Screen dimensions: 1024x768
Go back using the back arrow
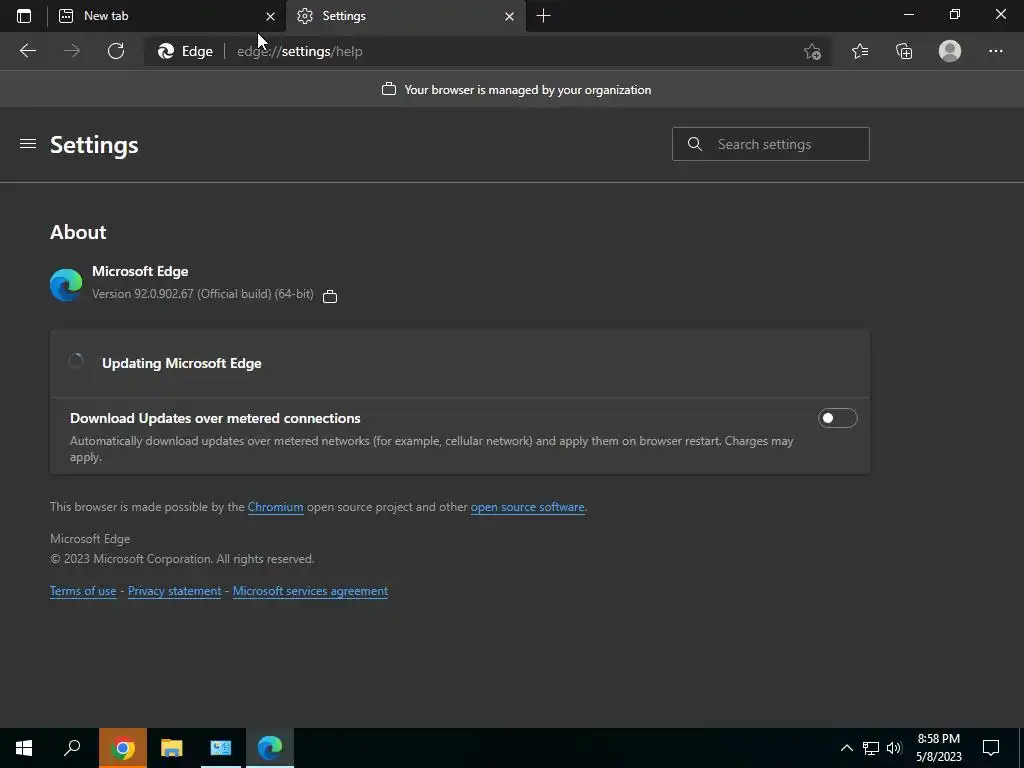28,51
